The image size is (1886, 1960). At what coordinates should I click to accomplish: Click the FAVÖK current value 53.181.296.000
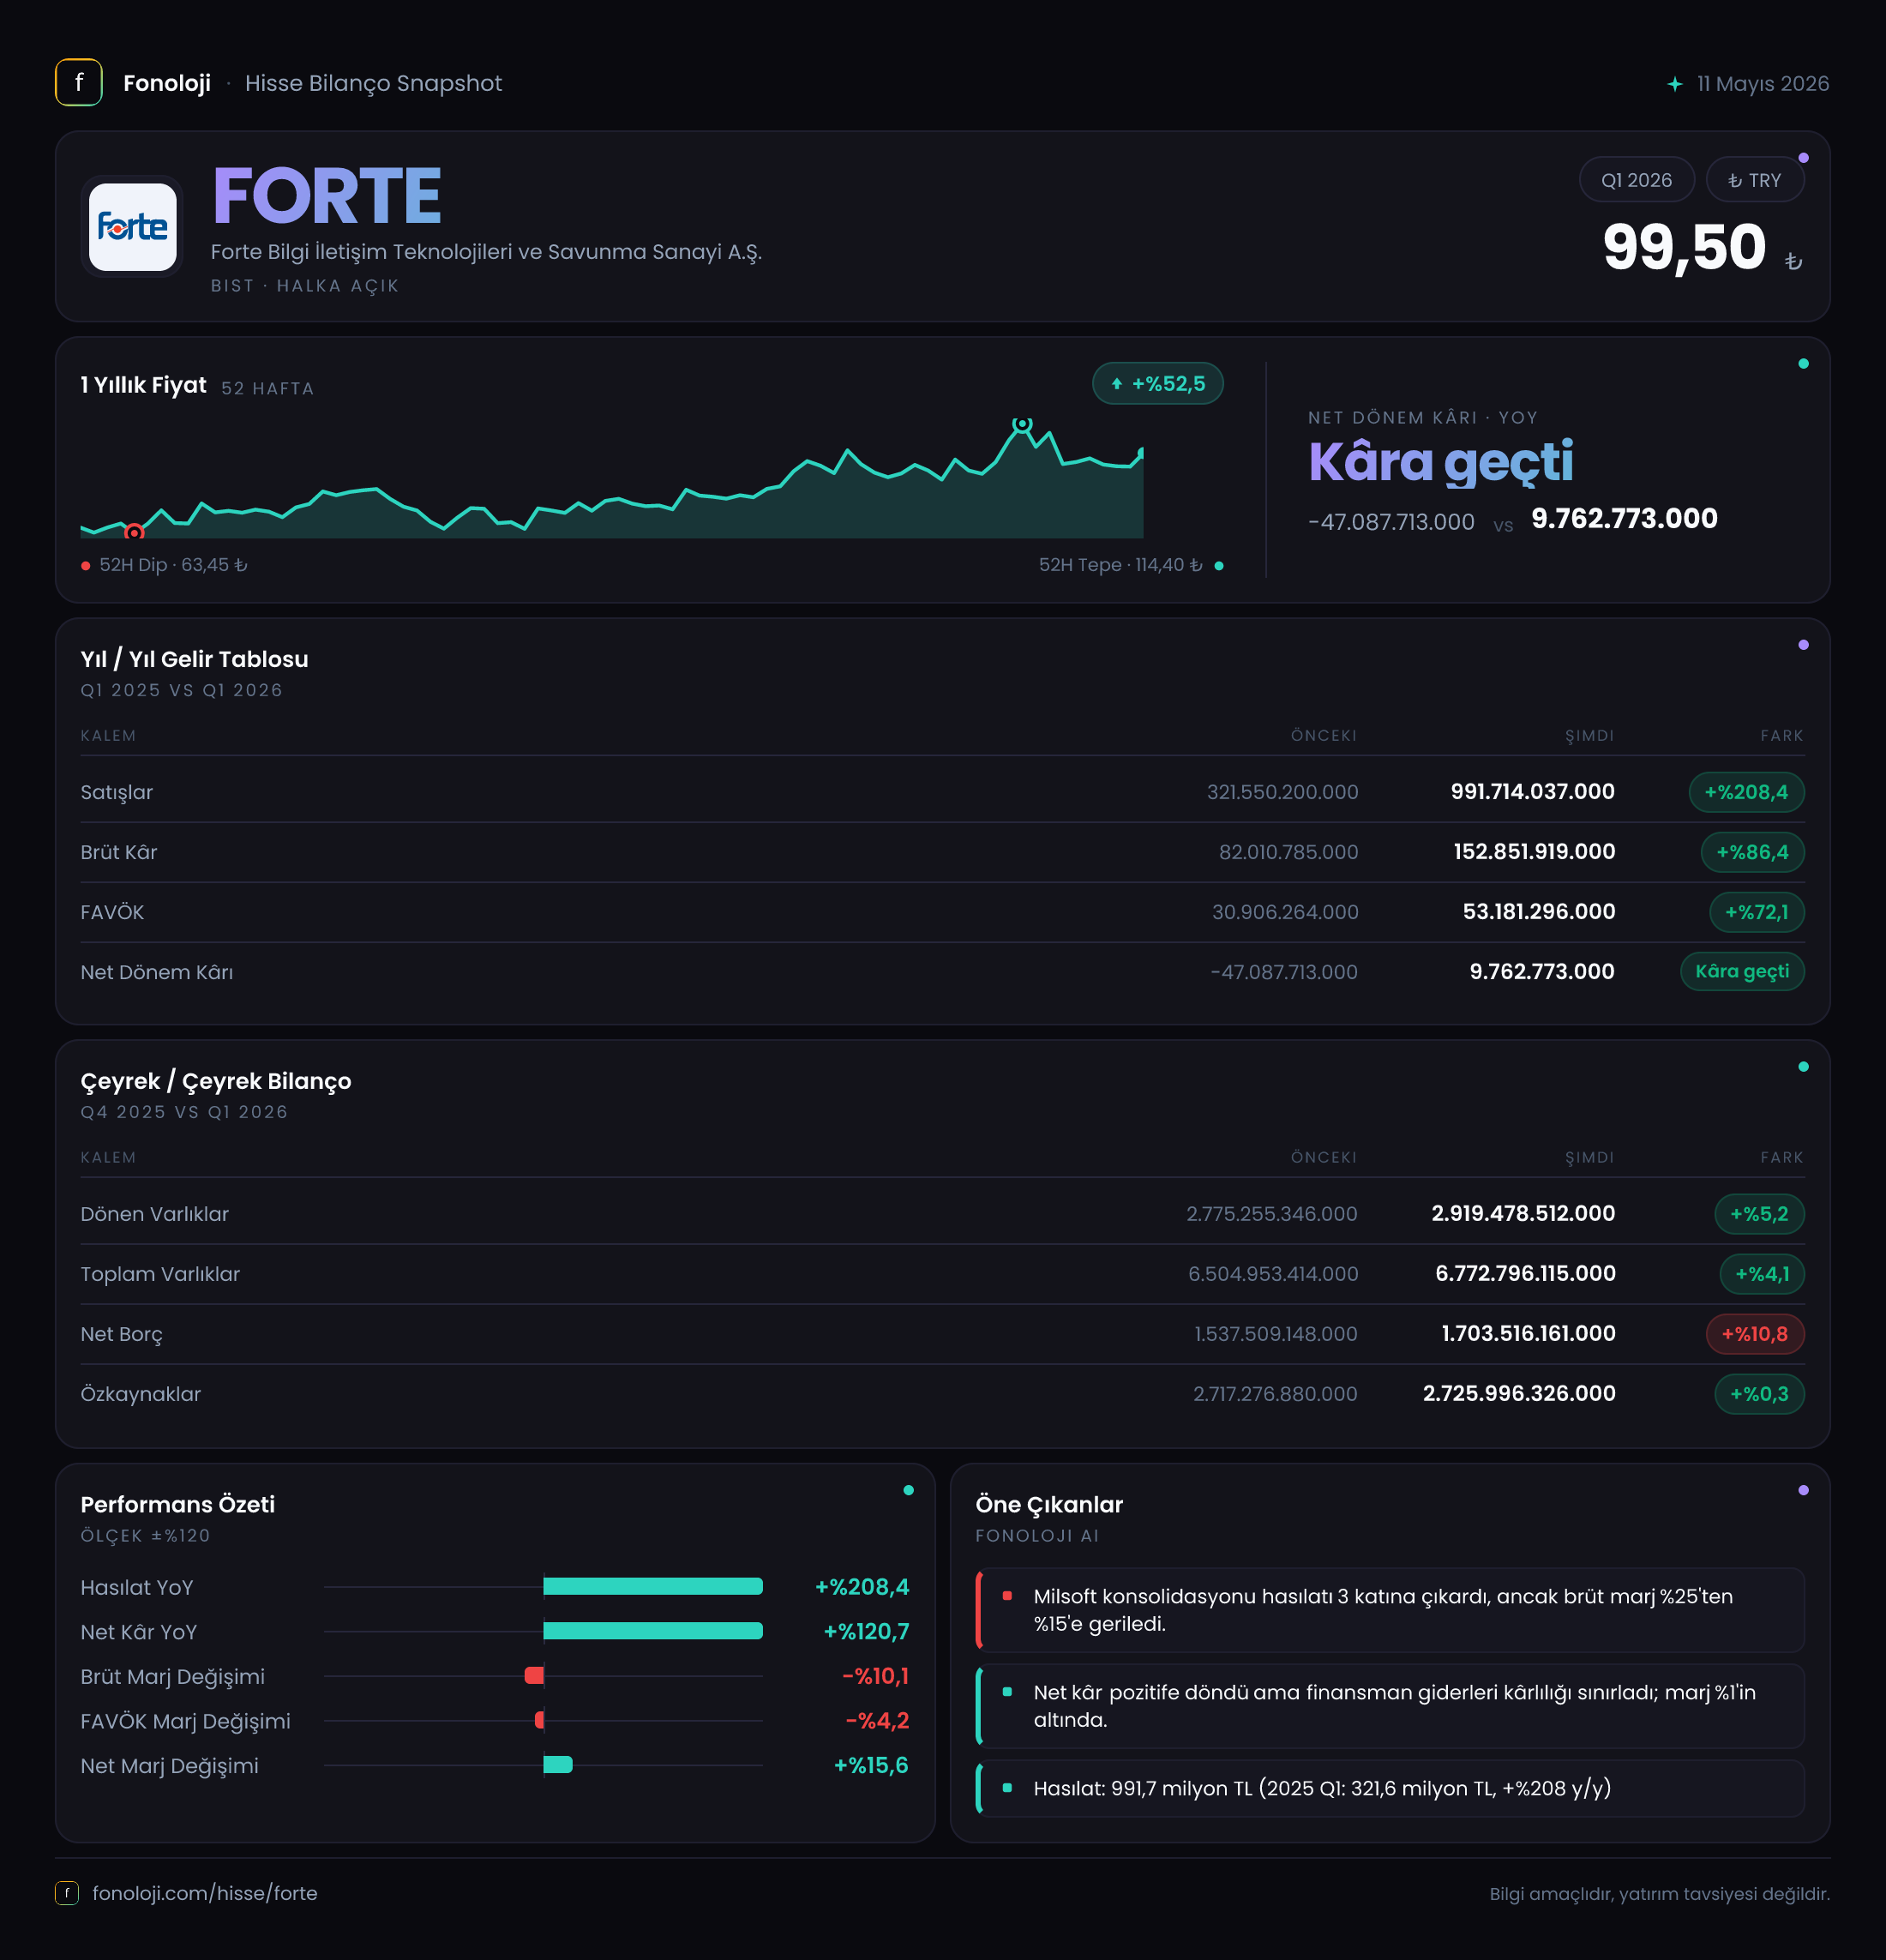click(x=1539, y=912)
